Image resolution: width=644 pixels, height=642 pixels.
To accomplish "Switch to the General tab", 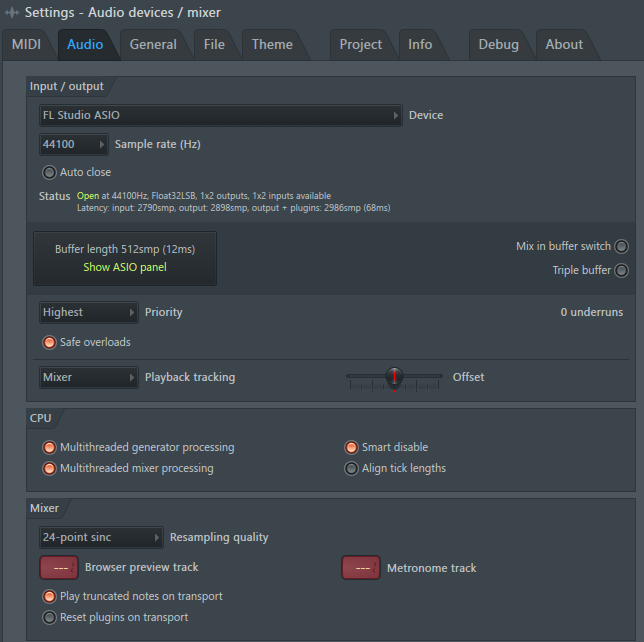I will (153, 45).
